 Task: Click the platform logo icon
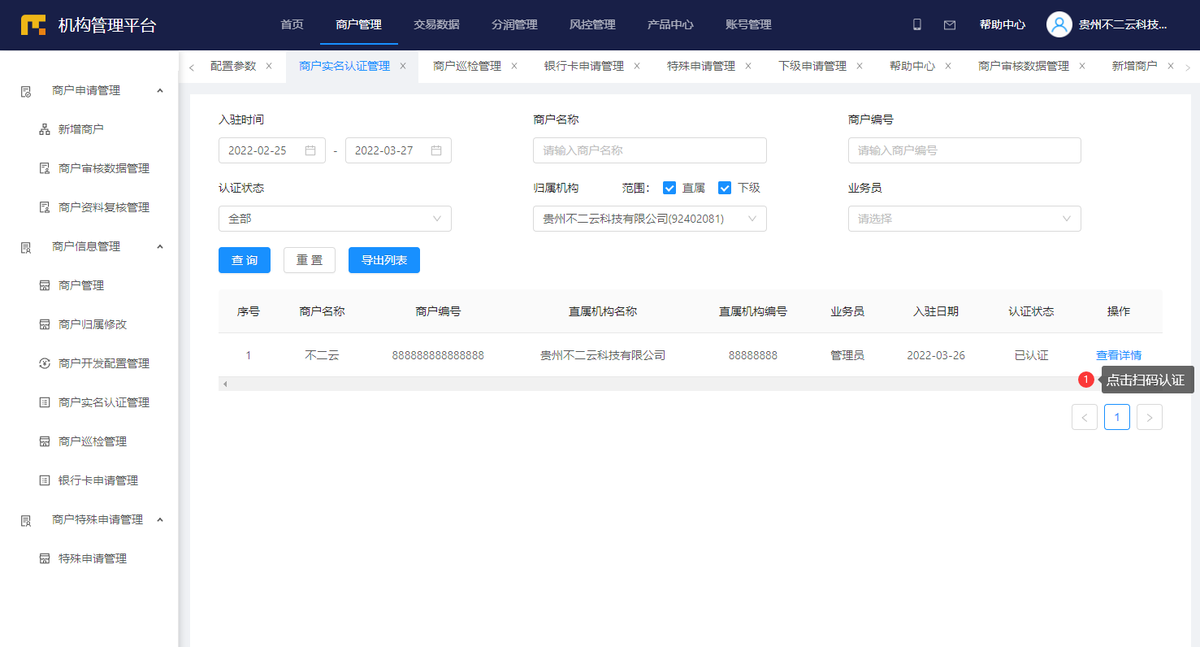click(x=33, y=24)
